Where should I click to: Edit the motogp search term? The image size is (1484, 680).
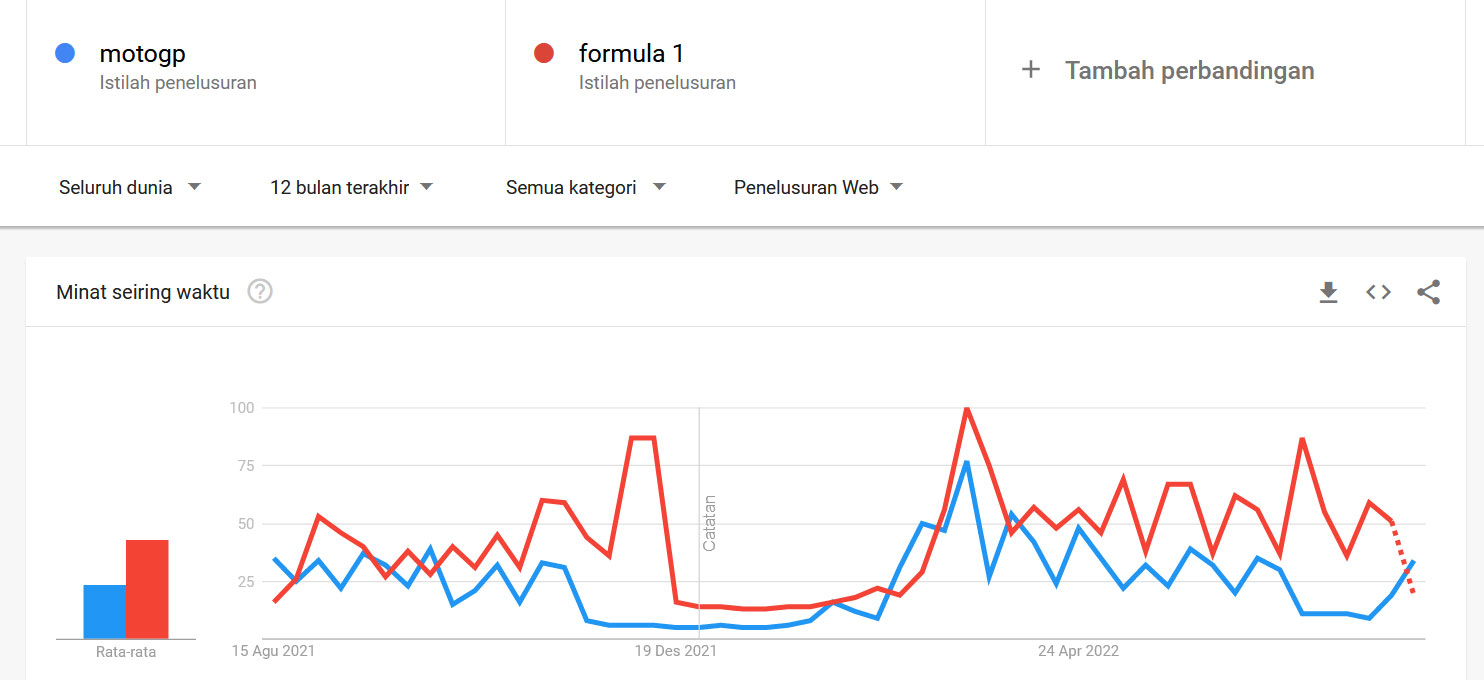(142, 53)
